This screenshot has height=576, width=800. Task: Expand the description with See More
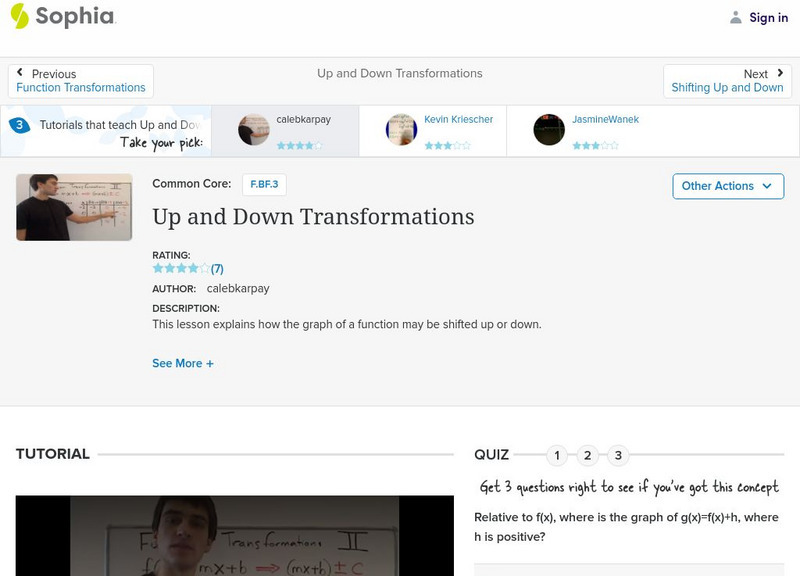point(182,363)
